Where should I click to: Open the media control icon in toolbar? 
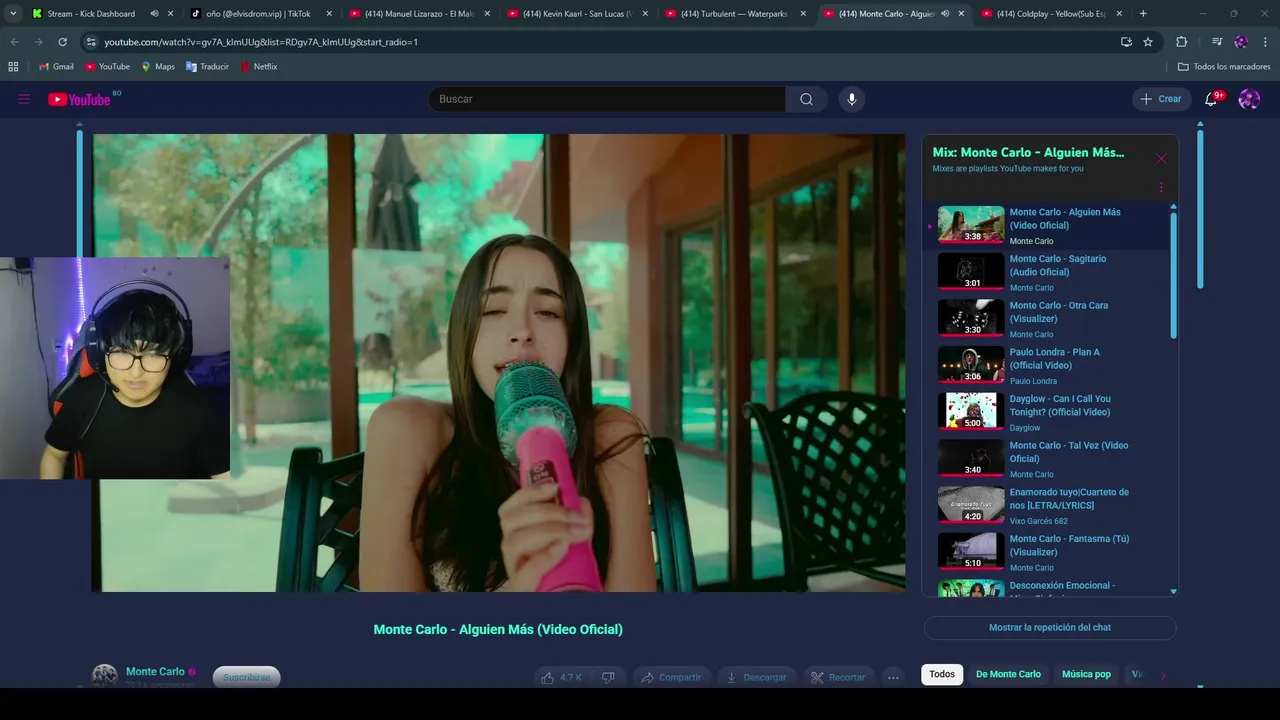(x=1217, y=42)
